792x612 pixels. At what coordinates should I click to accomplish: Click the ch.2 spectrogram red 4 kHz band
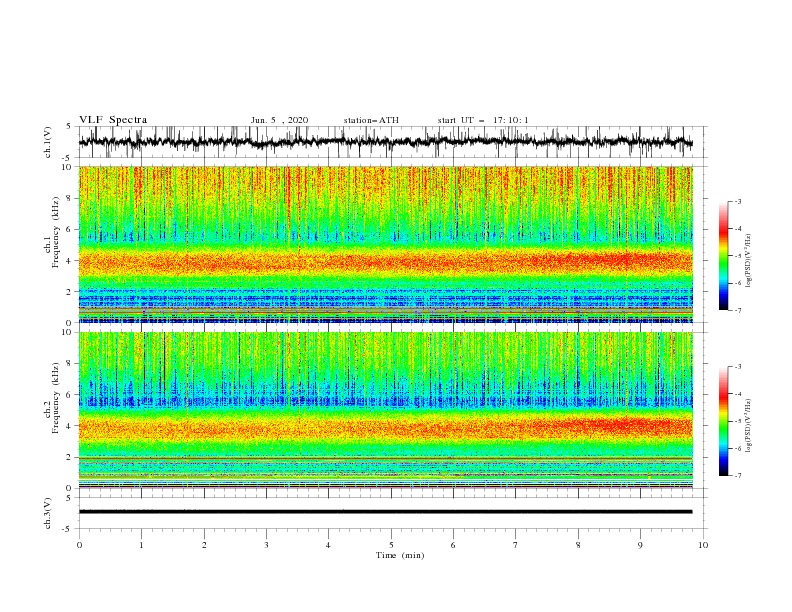point(385,427)
